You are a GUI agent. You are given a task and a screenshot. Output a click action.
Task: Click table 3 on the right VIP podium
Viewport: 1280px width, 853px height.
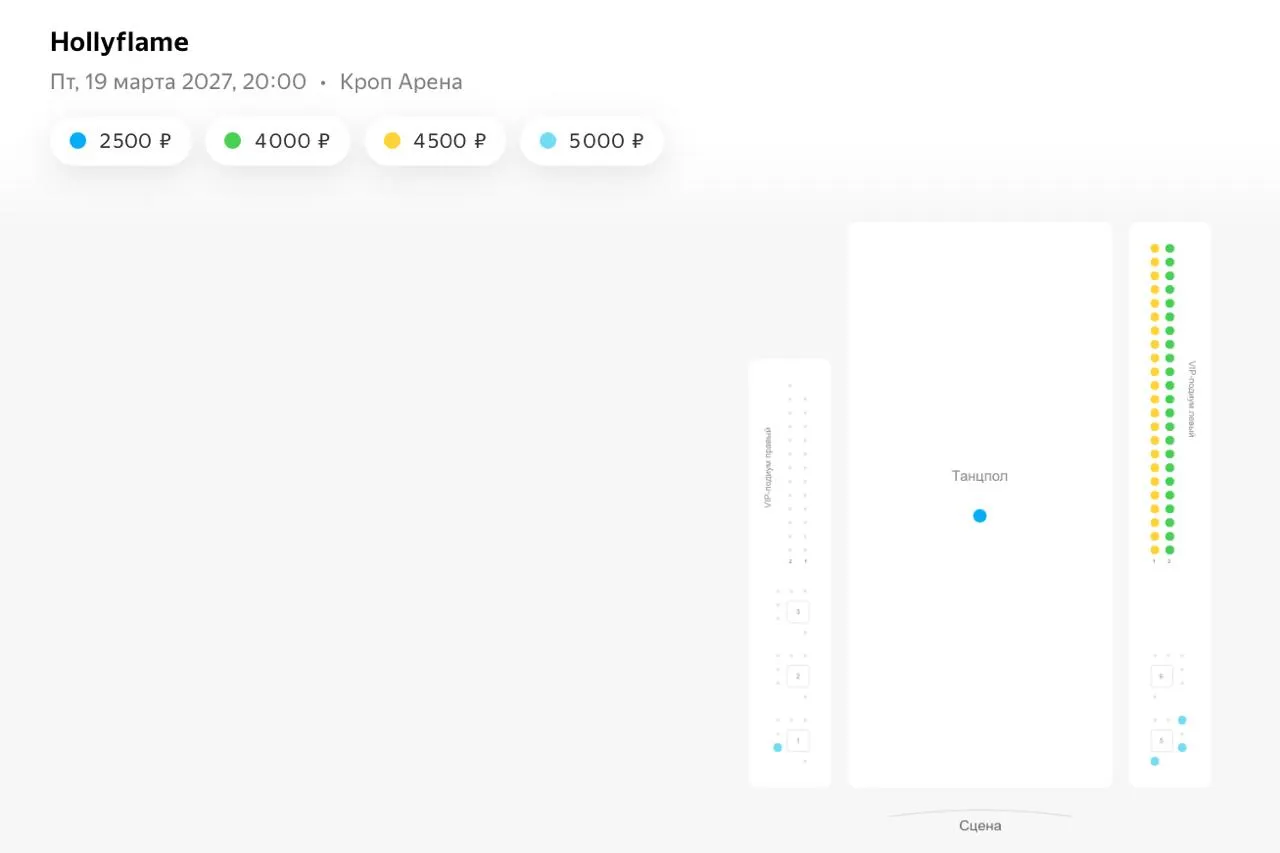pos(798,611)
